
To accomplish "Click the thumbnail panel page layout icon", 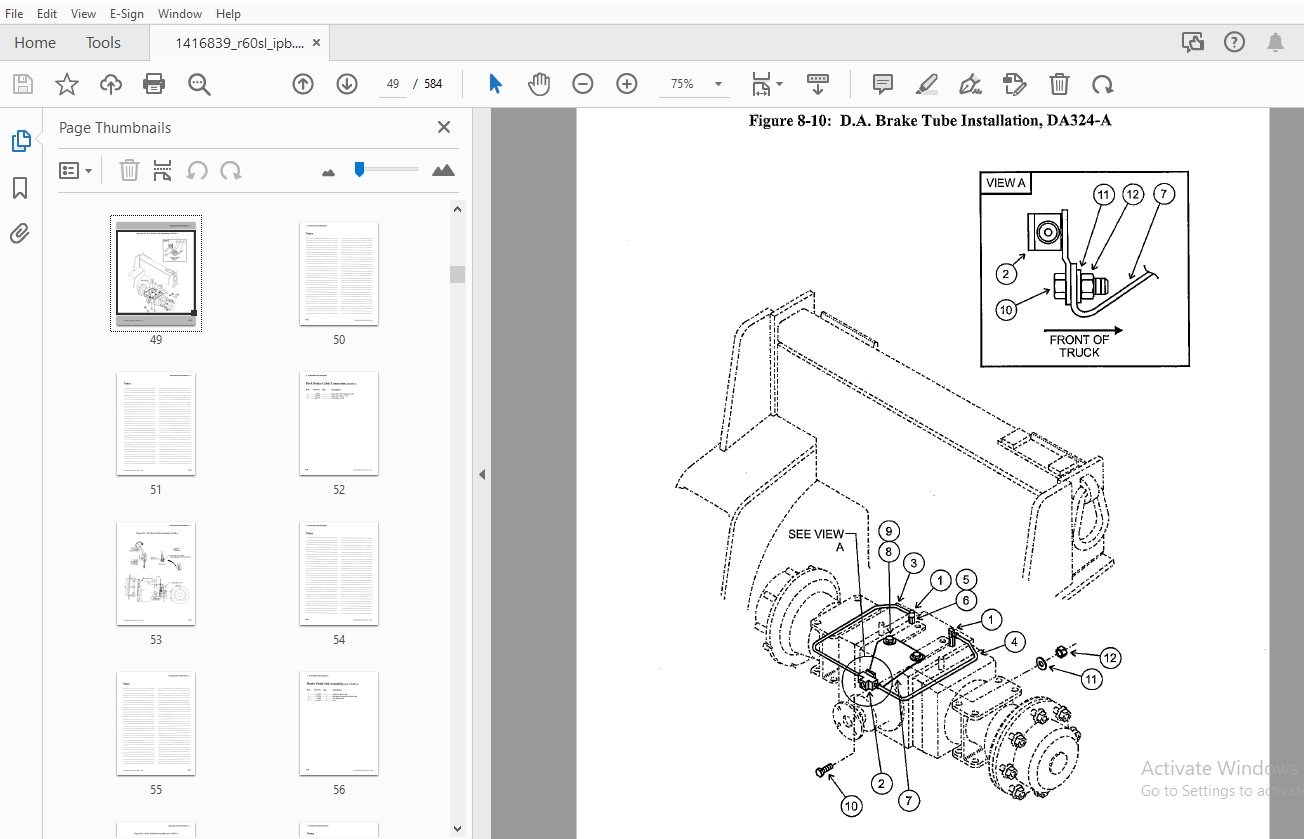I will [163, 170].
